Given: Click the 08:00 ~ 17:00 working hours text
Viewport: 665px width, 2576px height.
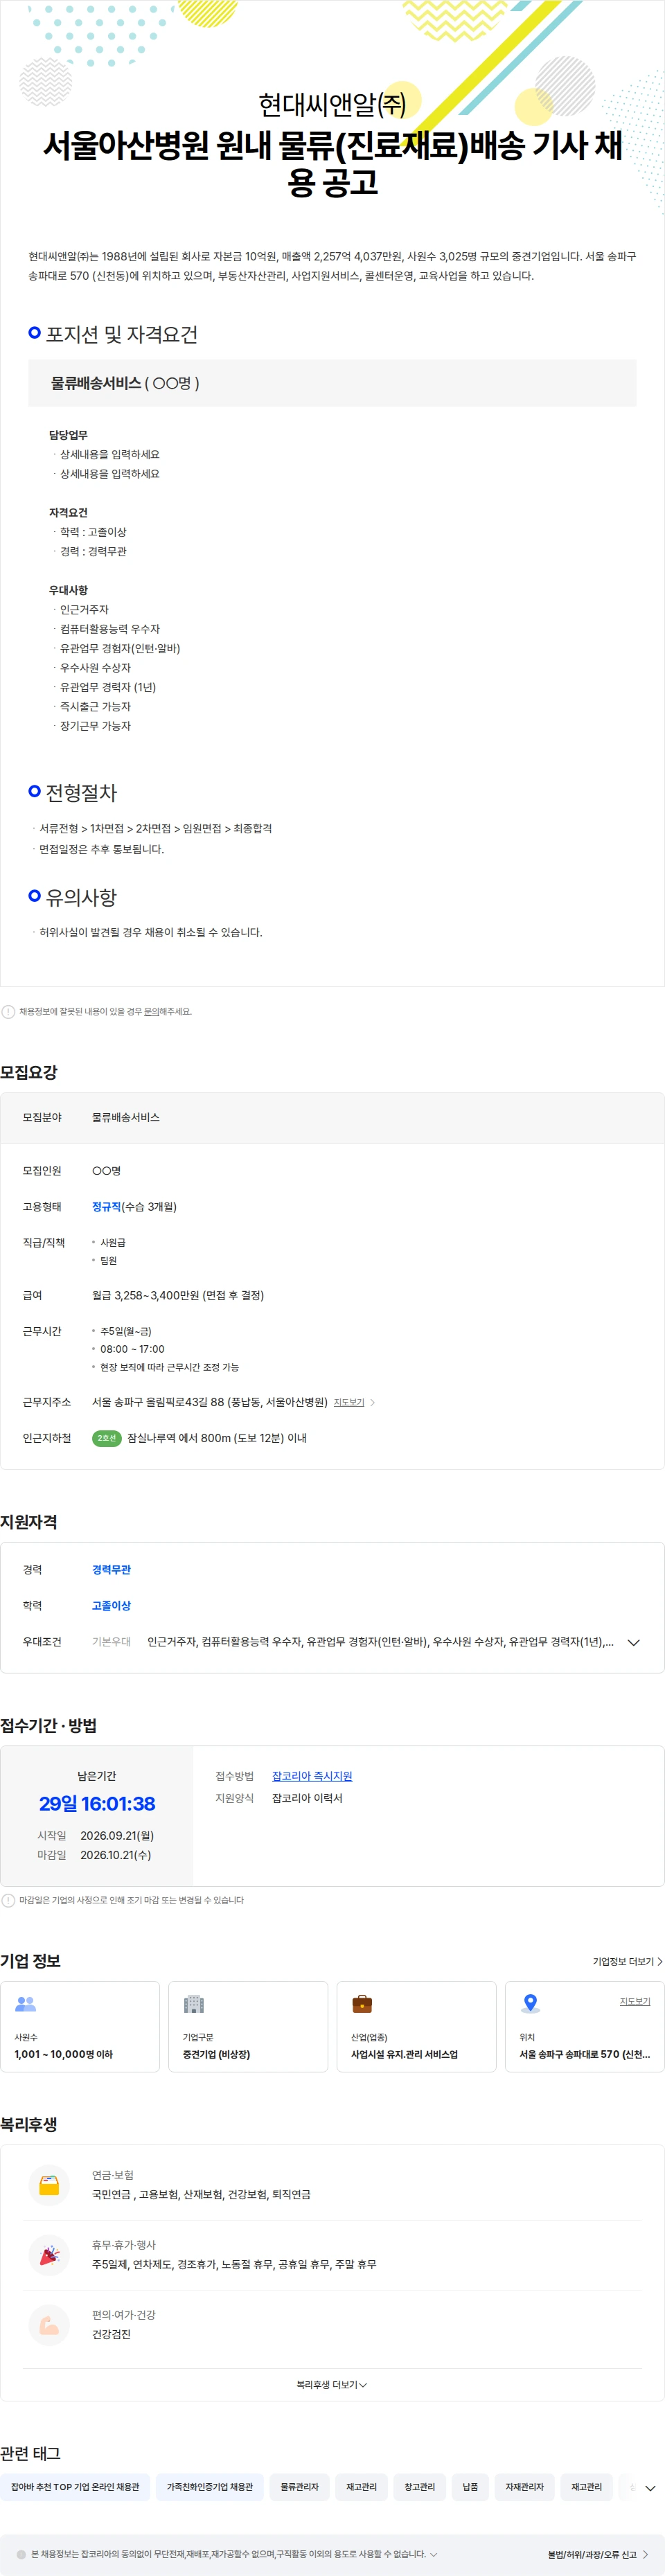Looking at the screenshot, I should click(x=132, y=1349).
